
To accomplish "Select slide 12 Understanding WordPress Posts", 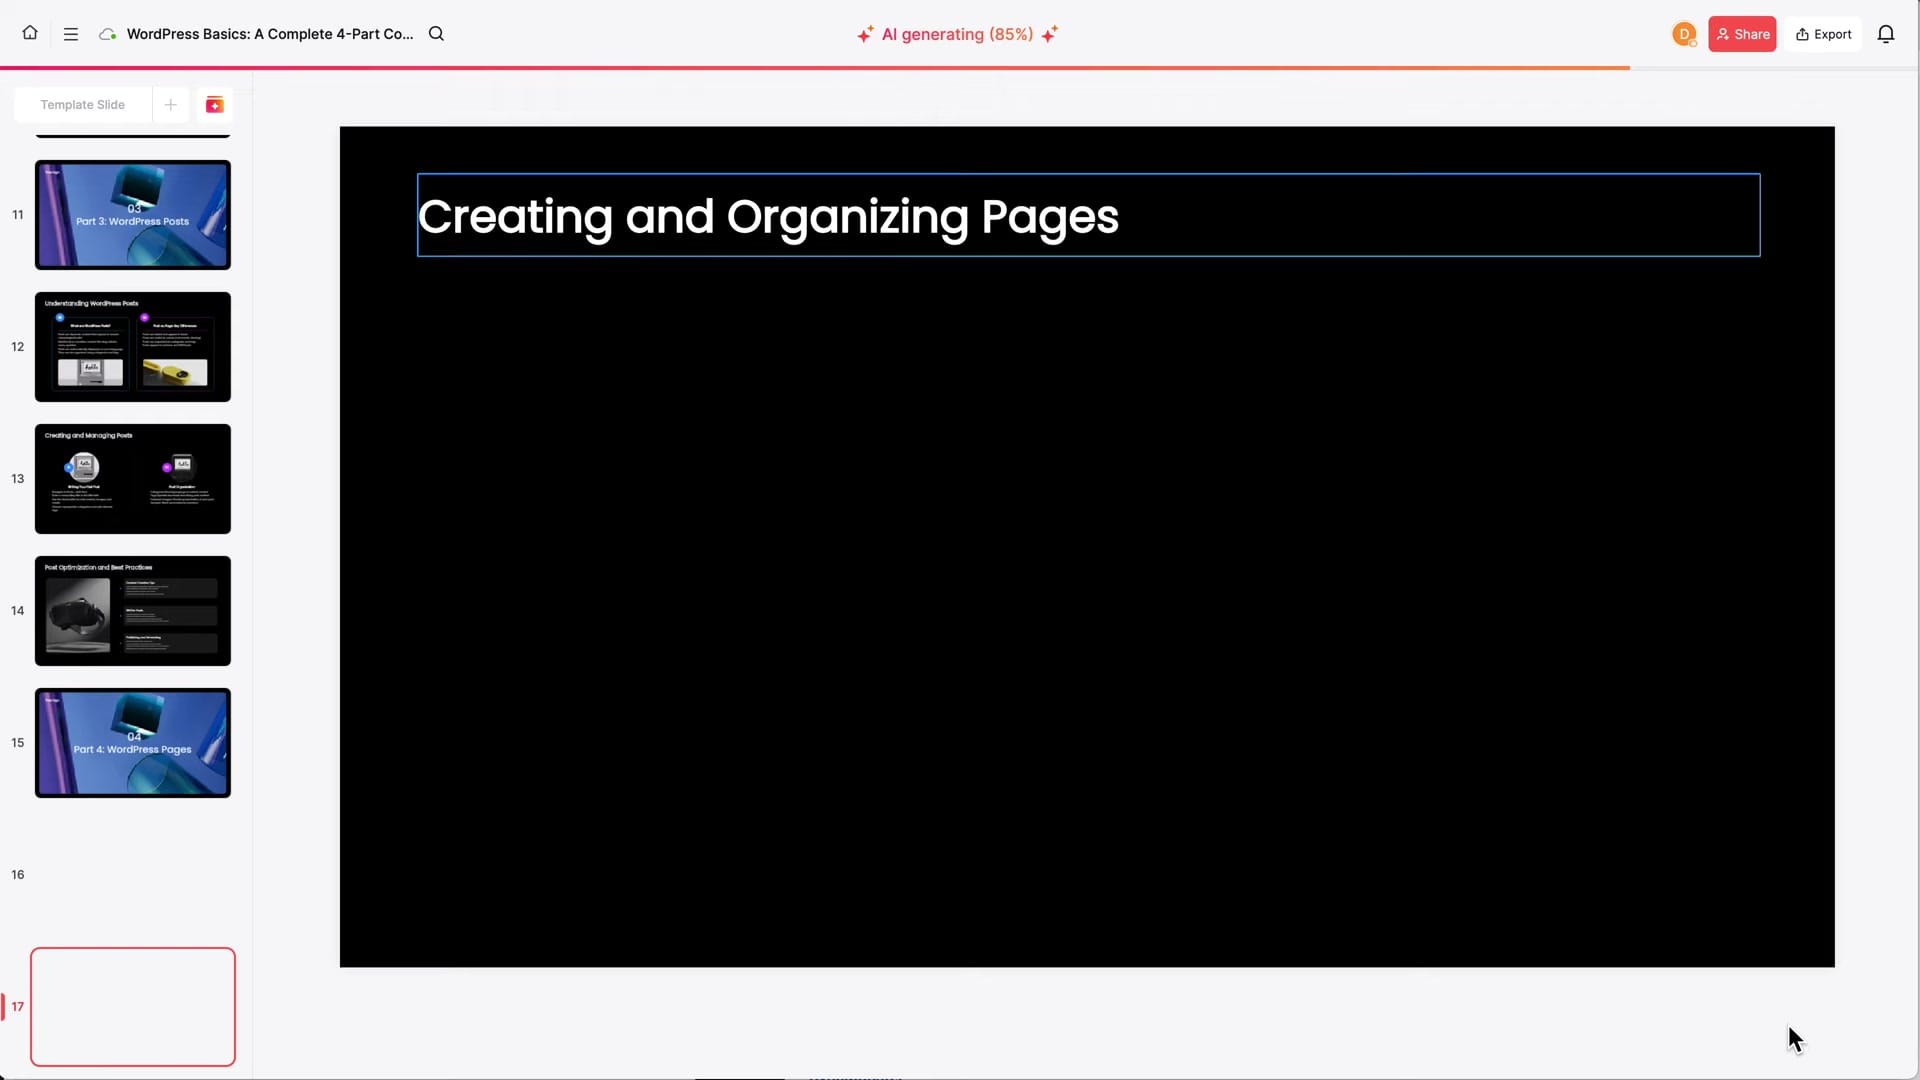I will 133,347.
